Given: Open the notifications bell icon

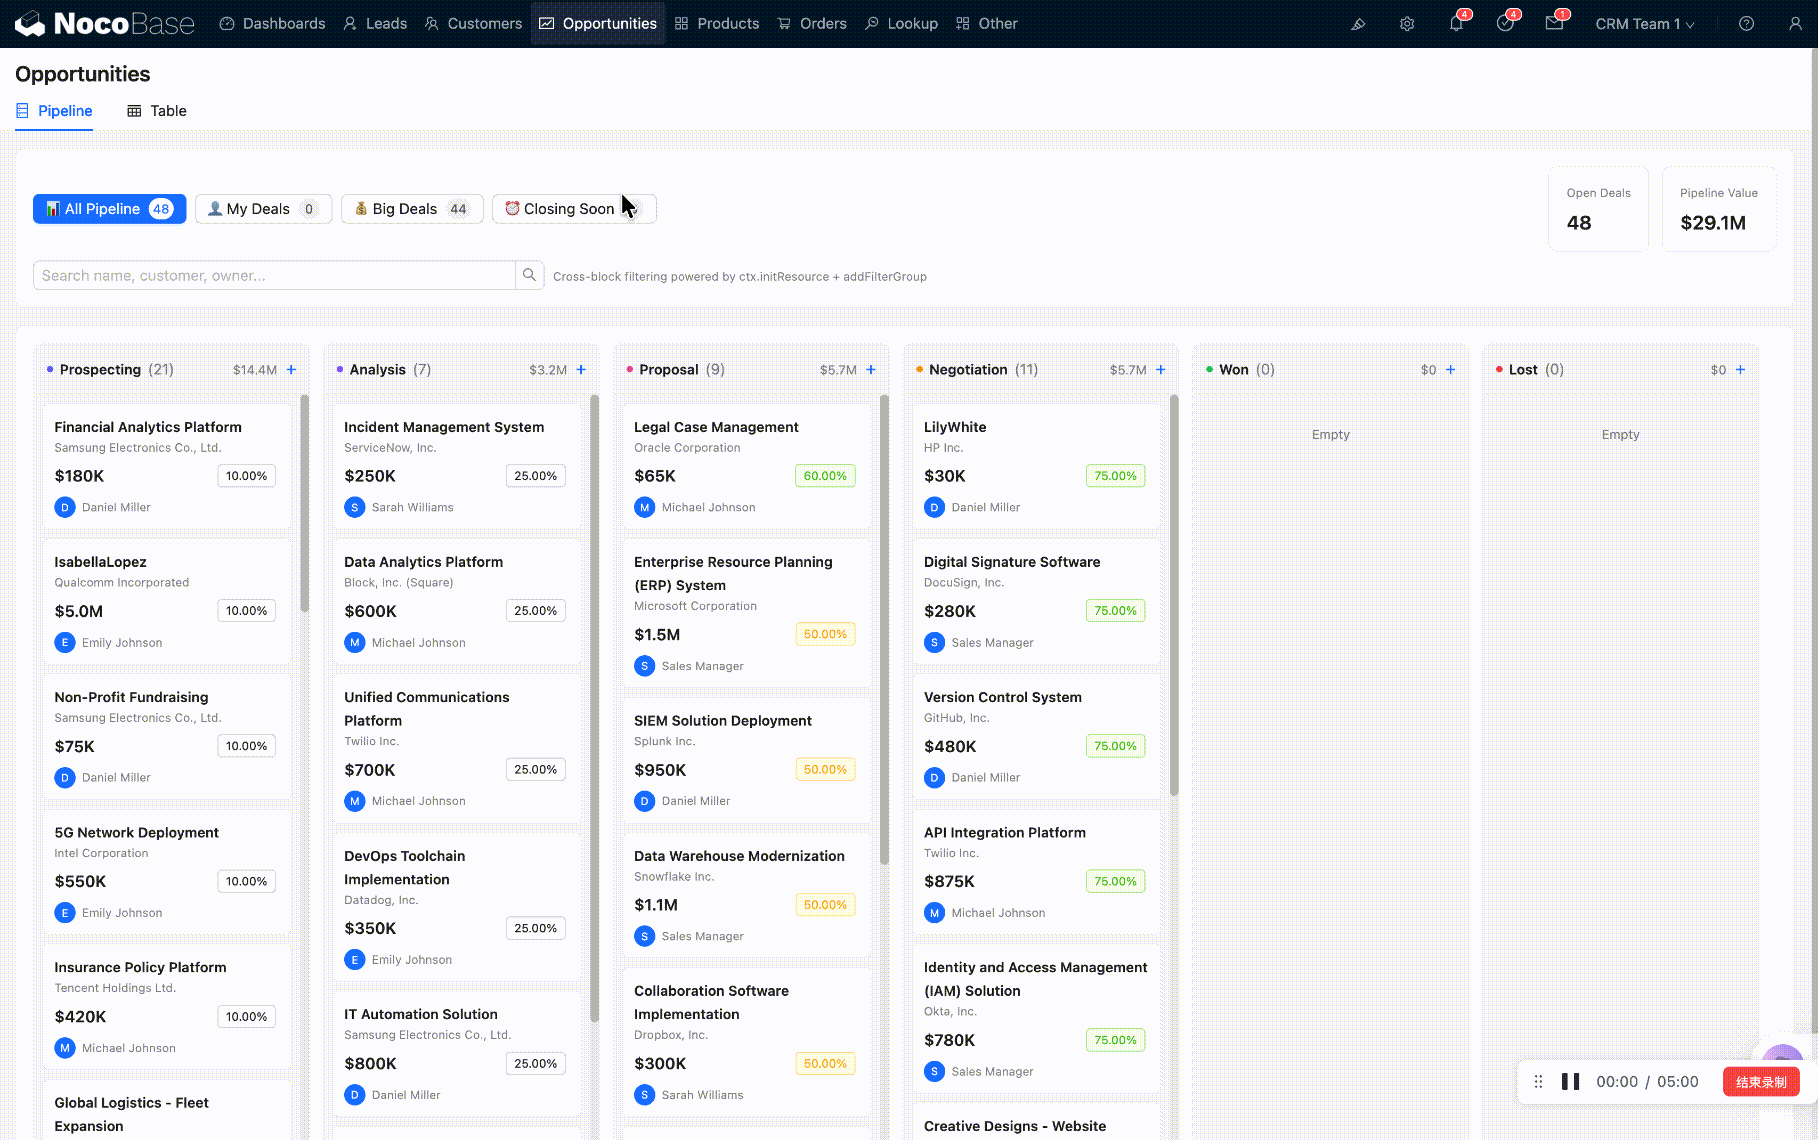Looking at the screenshot, I should pos(1456,24).
